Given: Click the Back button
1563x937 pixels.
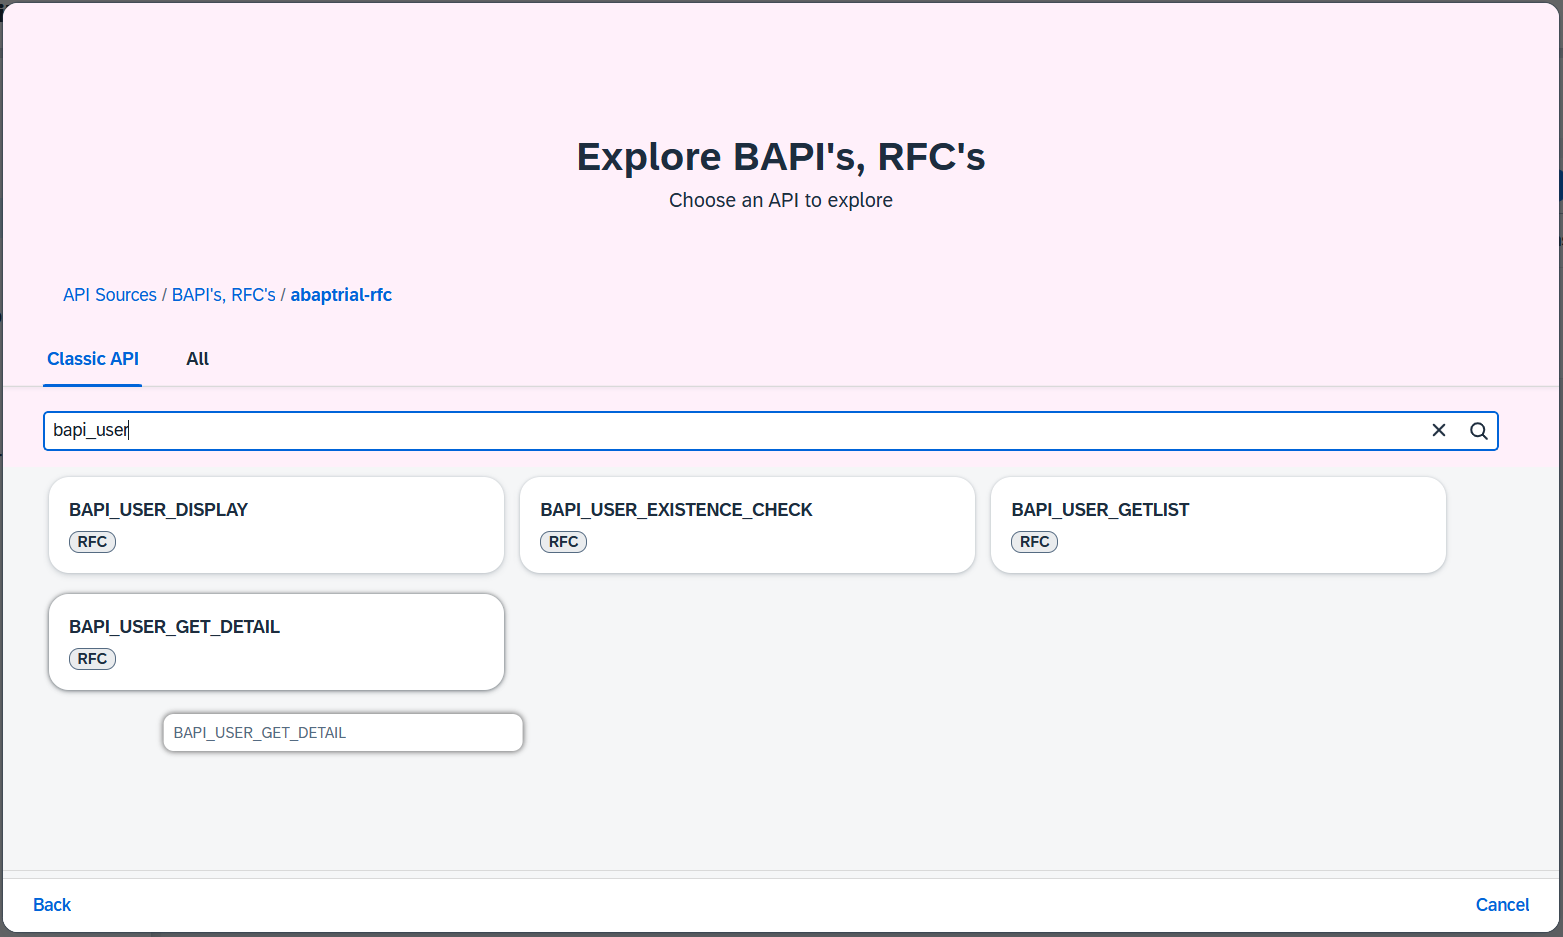Looking at the screenshot, I should point(51,904).
